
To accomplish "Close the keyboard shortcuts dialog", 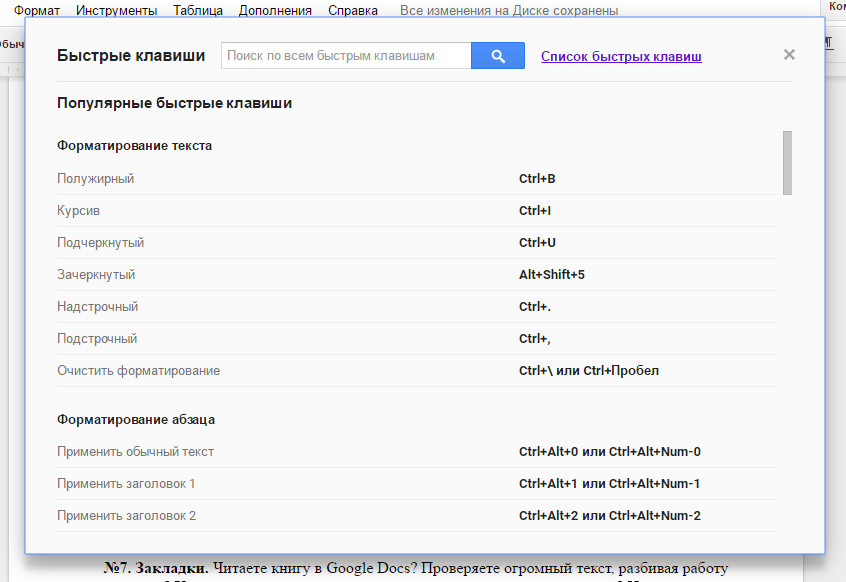I will click(x=789, y=54).
